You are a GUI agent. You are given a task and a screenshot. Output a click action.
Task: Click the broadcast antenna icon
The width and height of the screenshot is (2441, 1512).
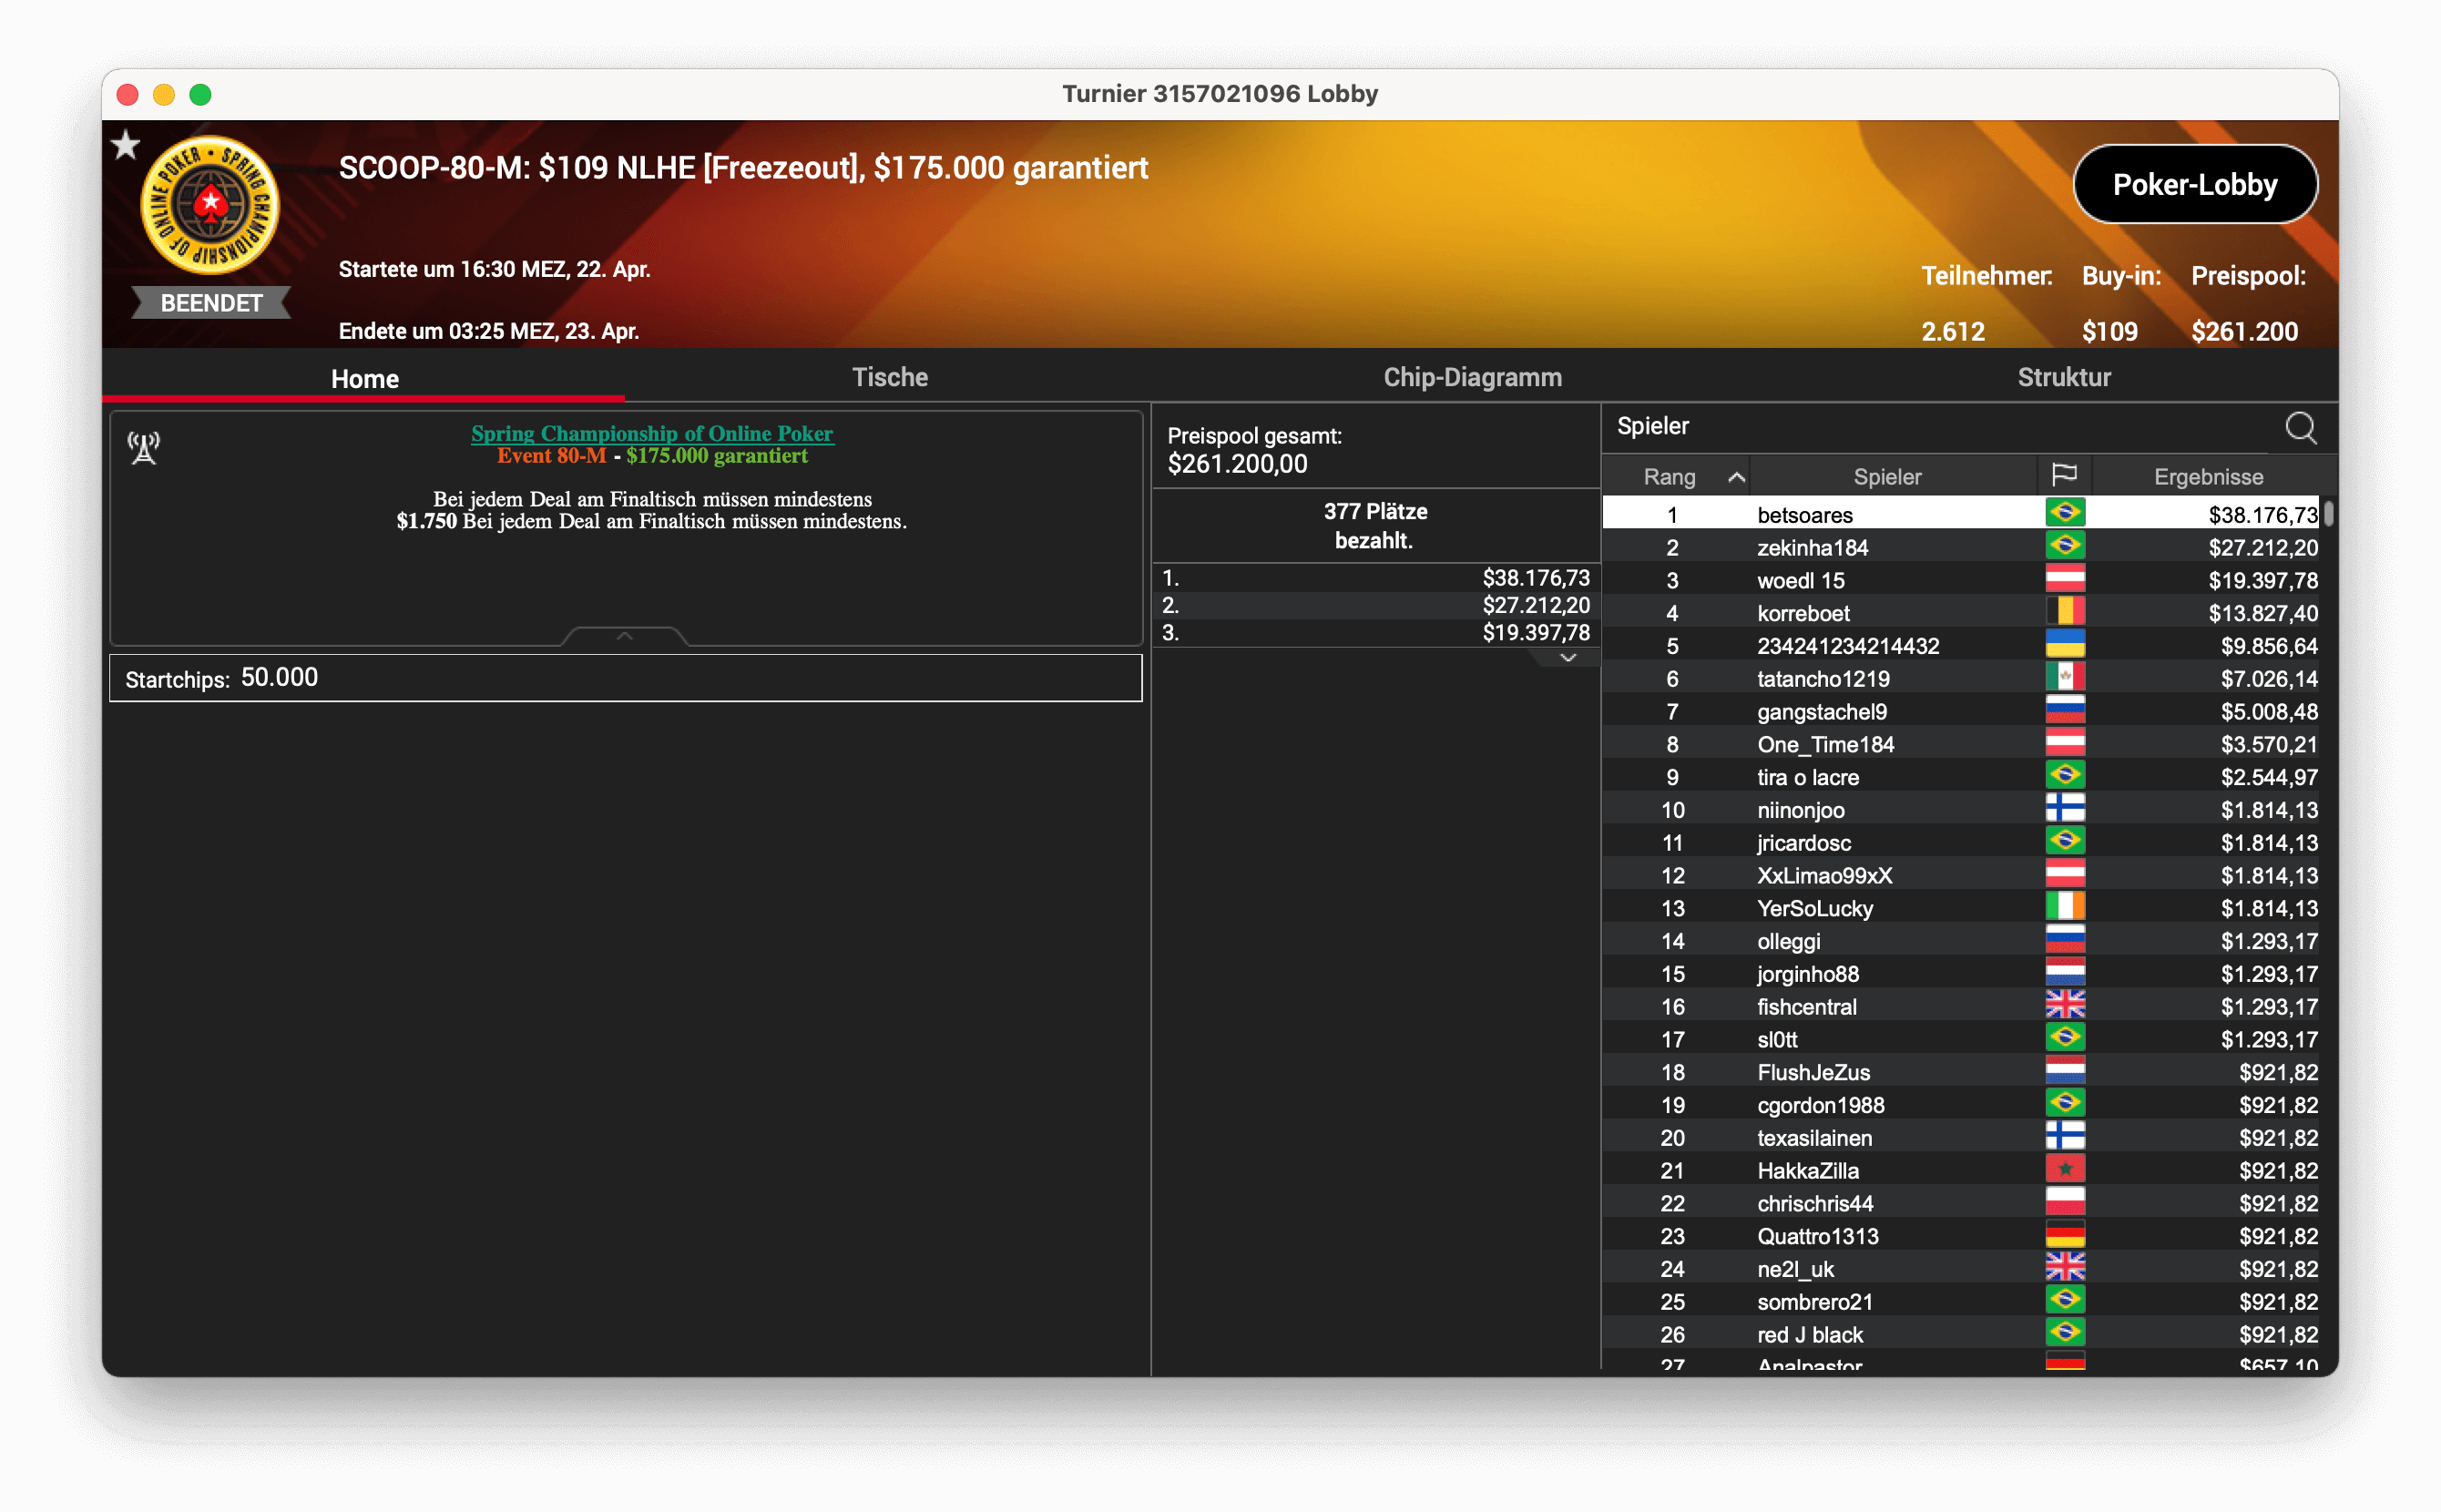tap(144, 448)
